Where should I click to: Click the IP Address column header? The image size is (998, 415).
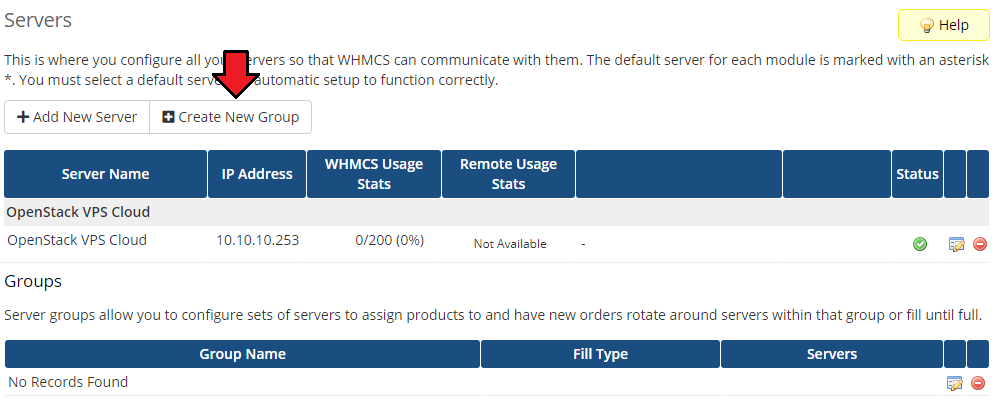coord(257,174)
